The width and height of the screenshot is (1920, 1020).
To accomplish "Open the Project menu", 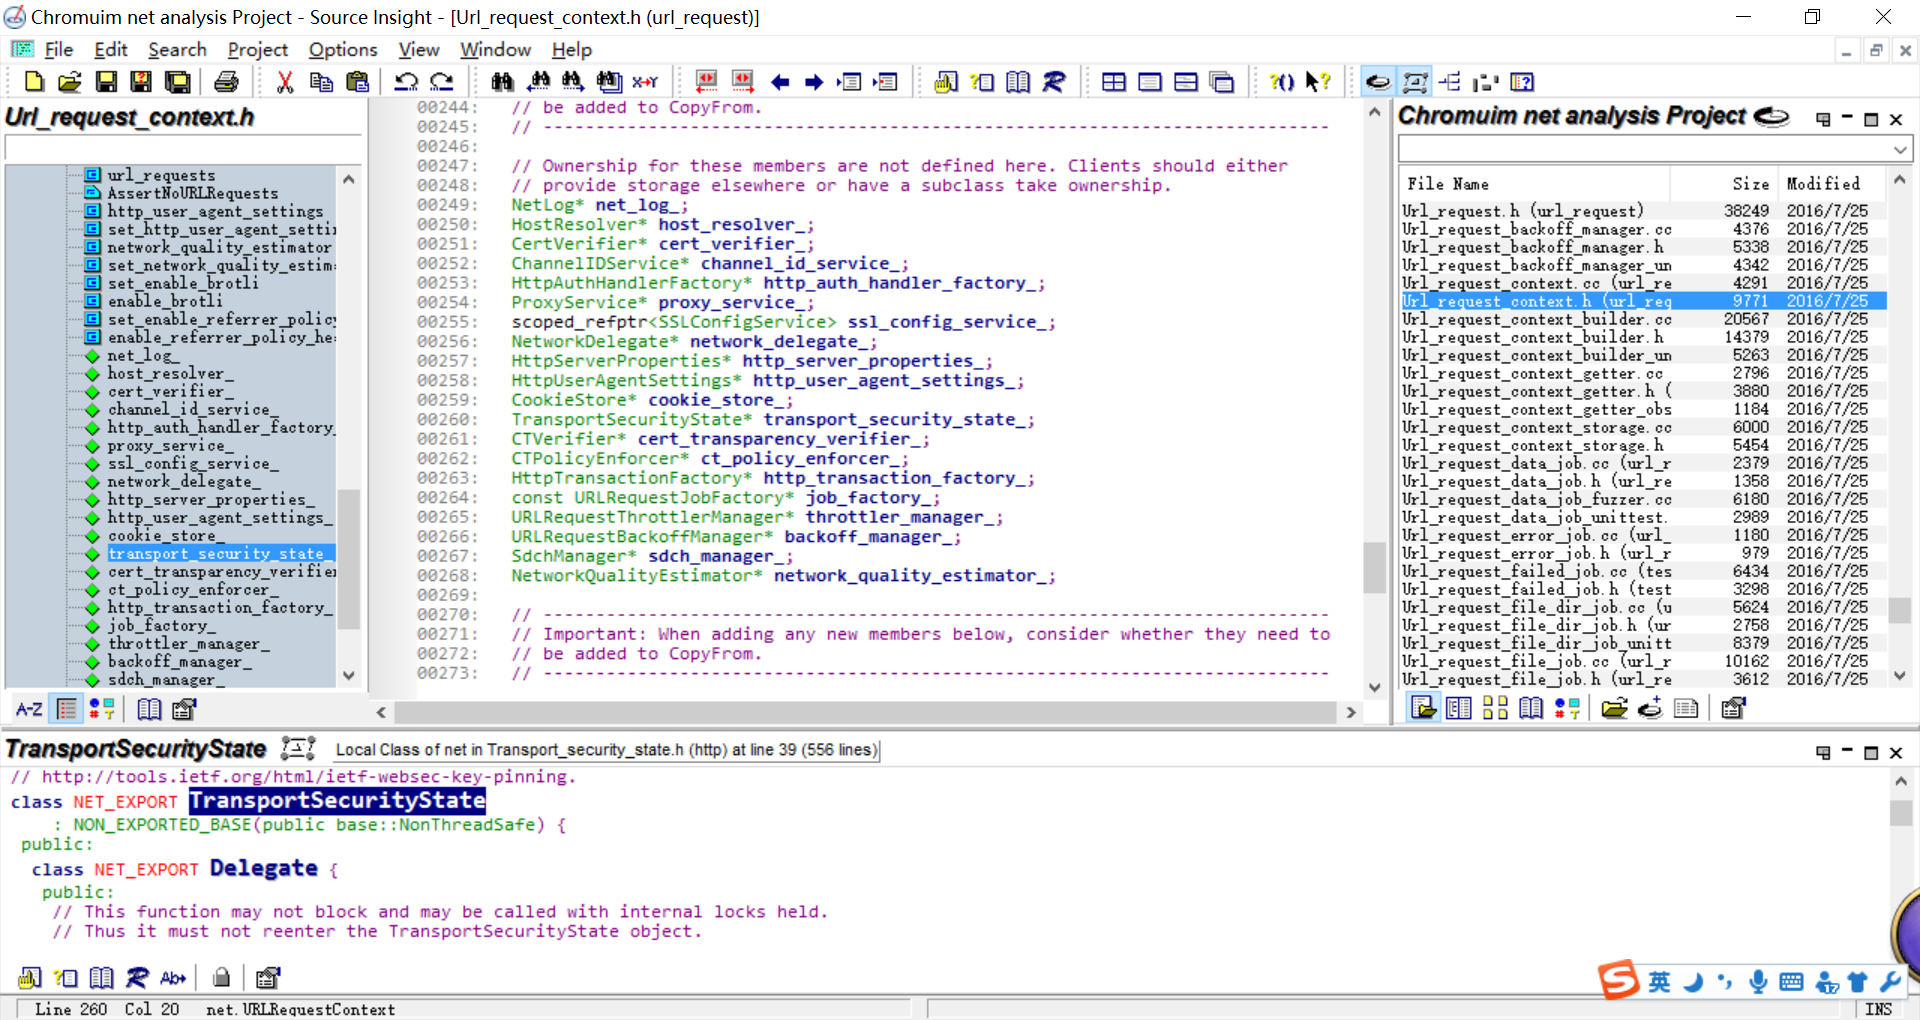I will [x=257, y=49].
